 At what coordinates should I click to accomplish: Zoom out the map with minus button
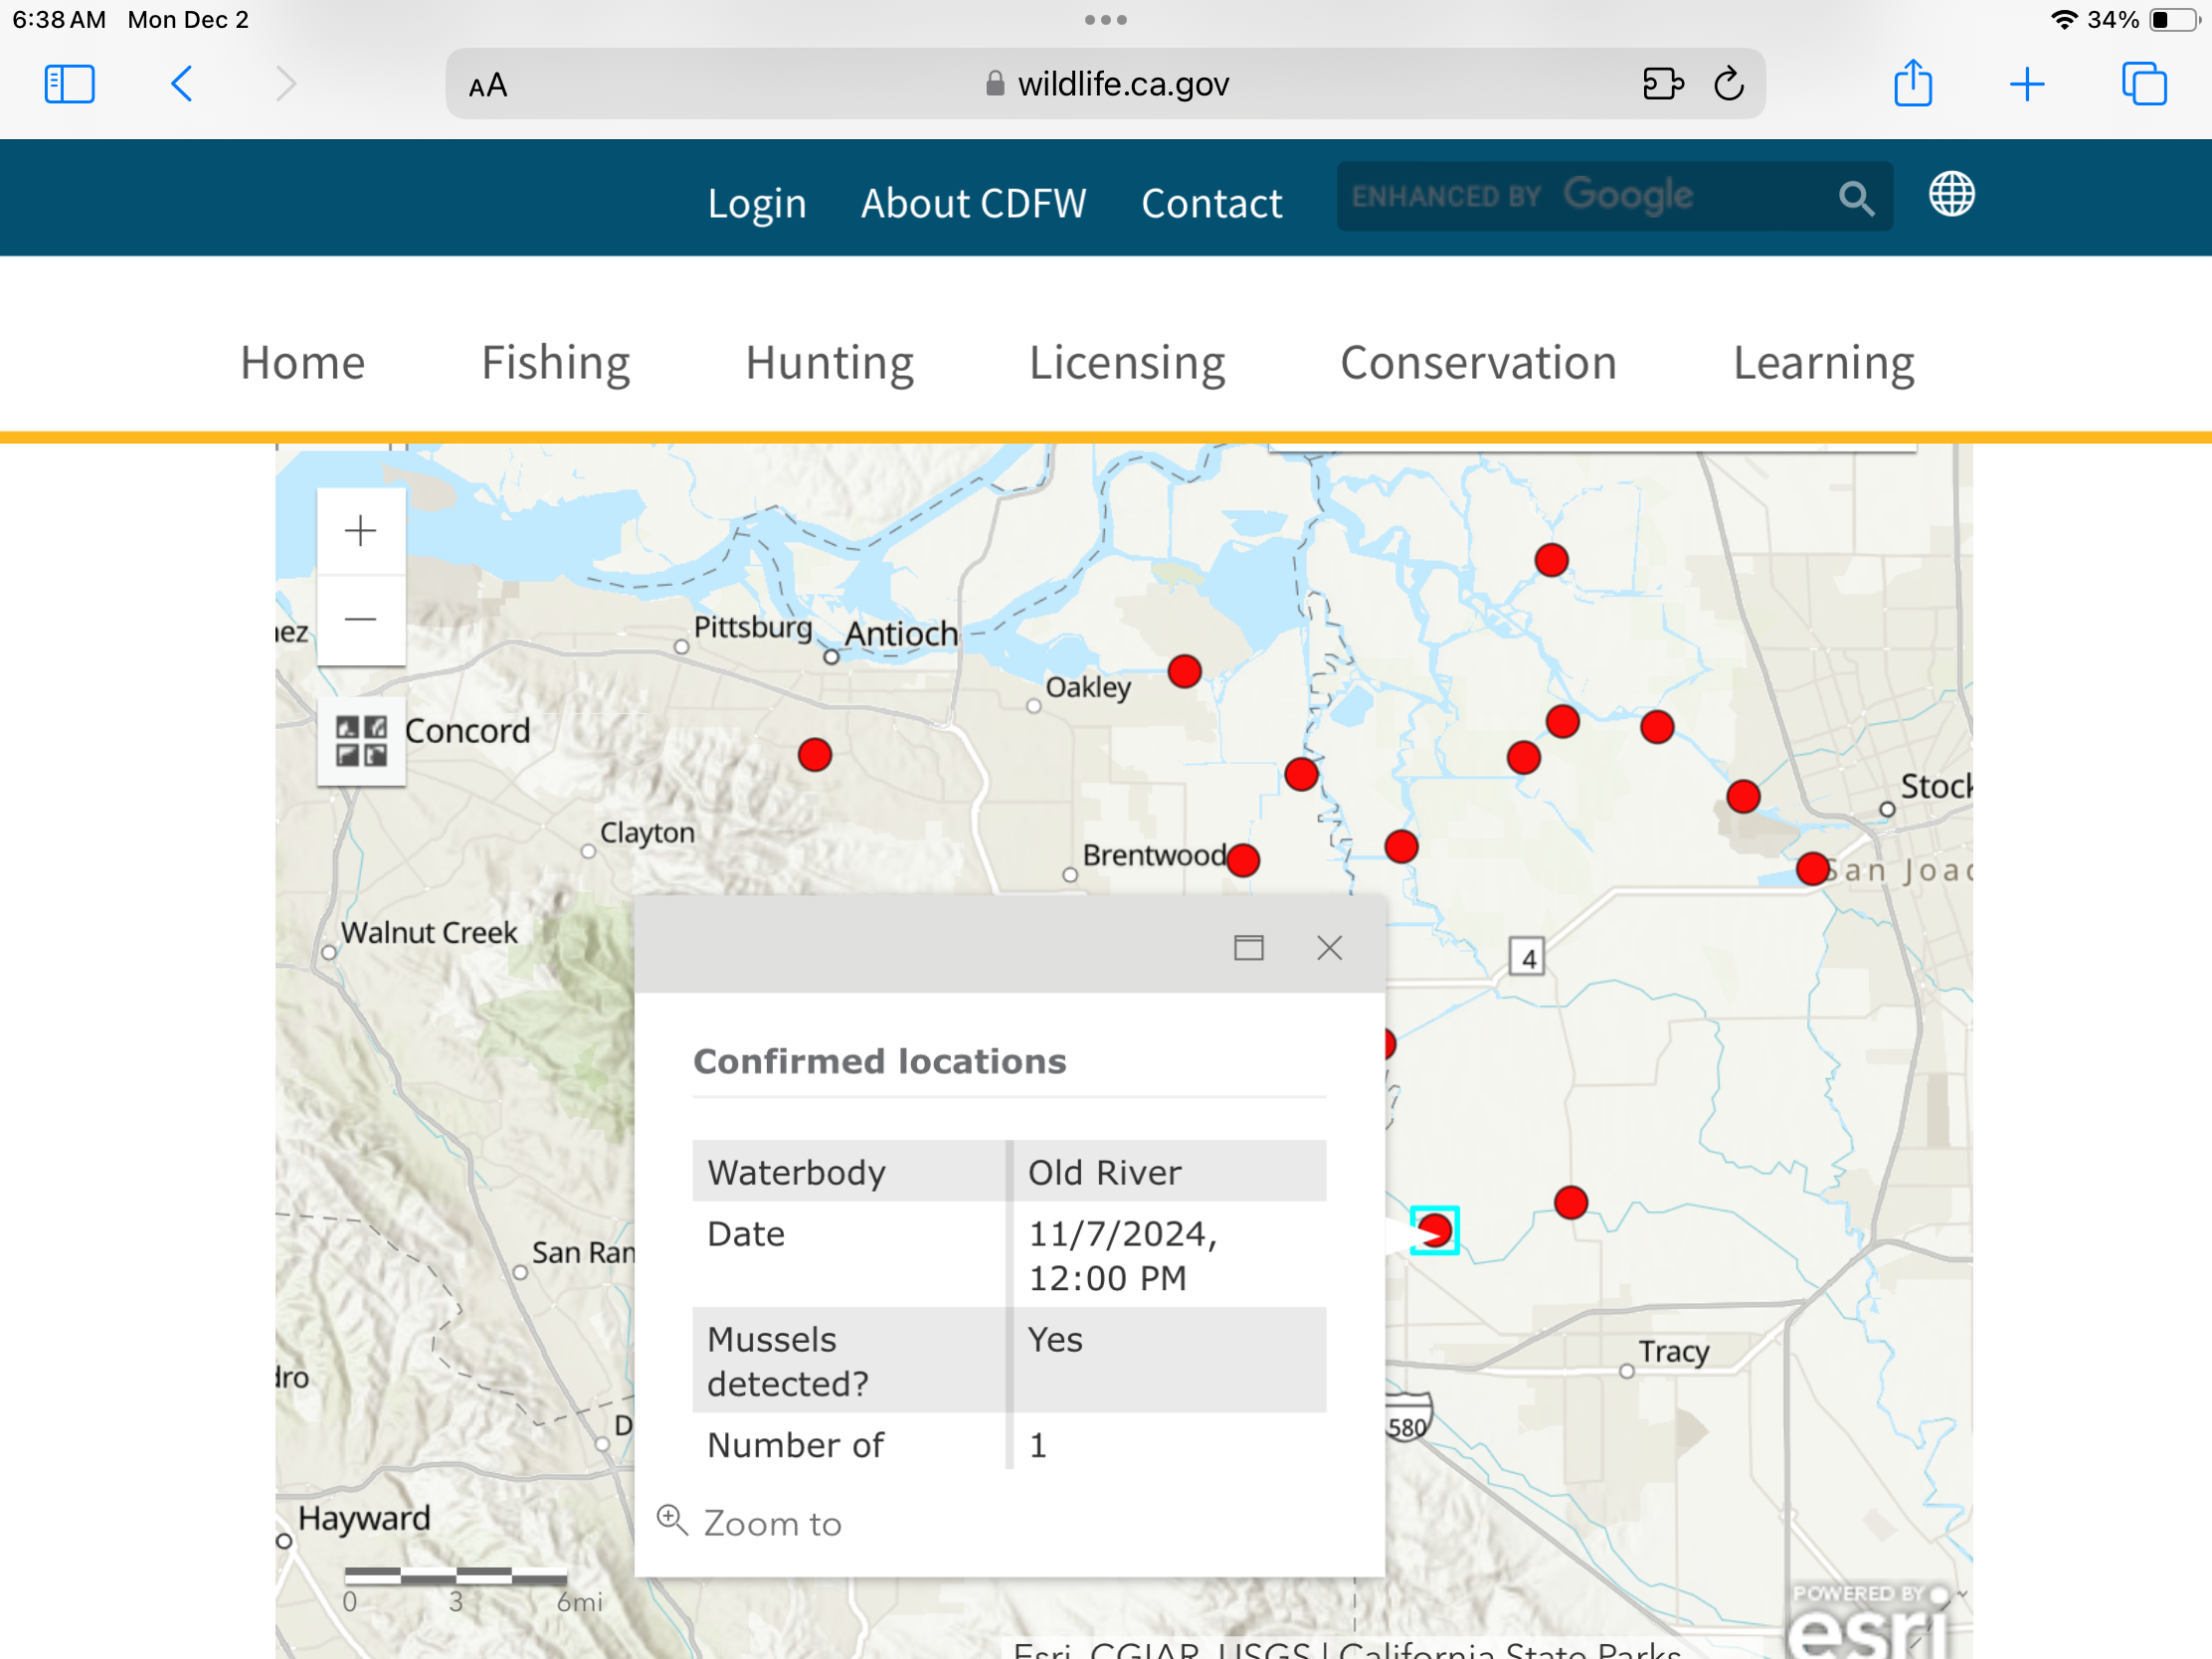(360, 620)
